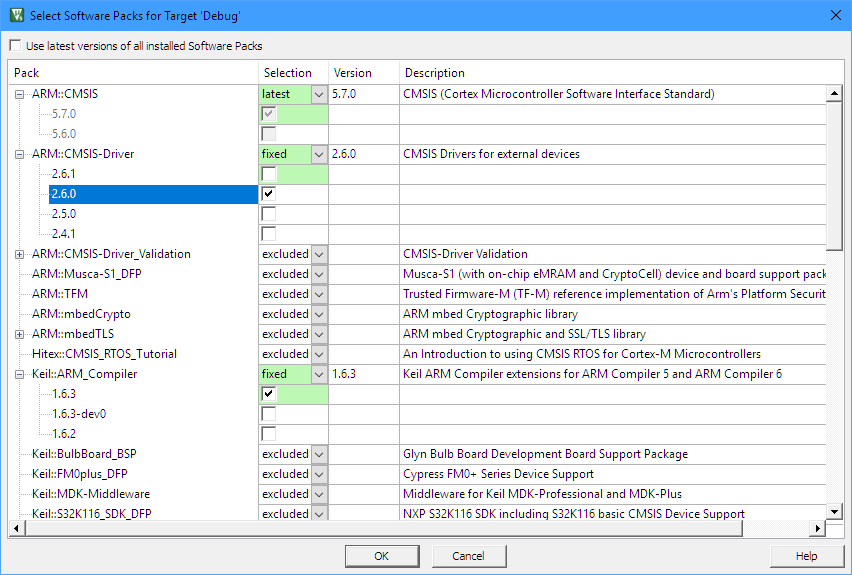852x575 pixels.
Task: Open selection dropdown for ARM::Musca-S1_DFP
Action: [320, 274]
